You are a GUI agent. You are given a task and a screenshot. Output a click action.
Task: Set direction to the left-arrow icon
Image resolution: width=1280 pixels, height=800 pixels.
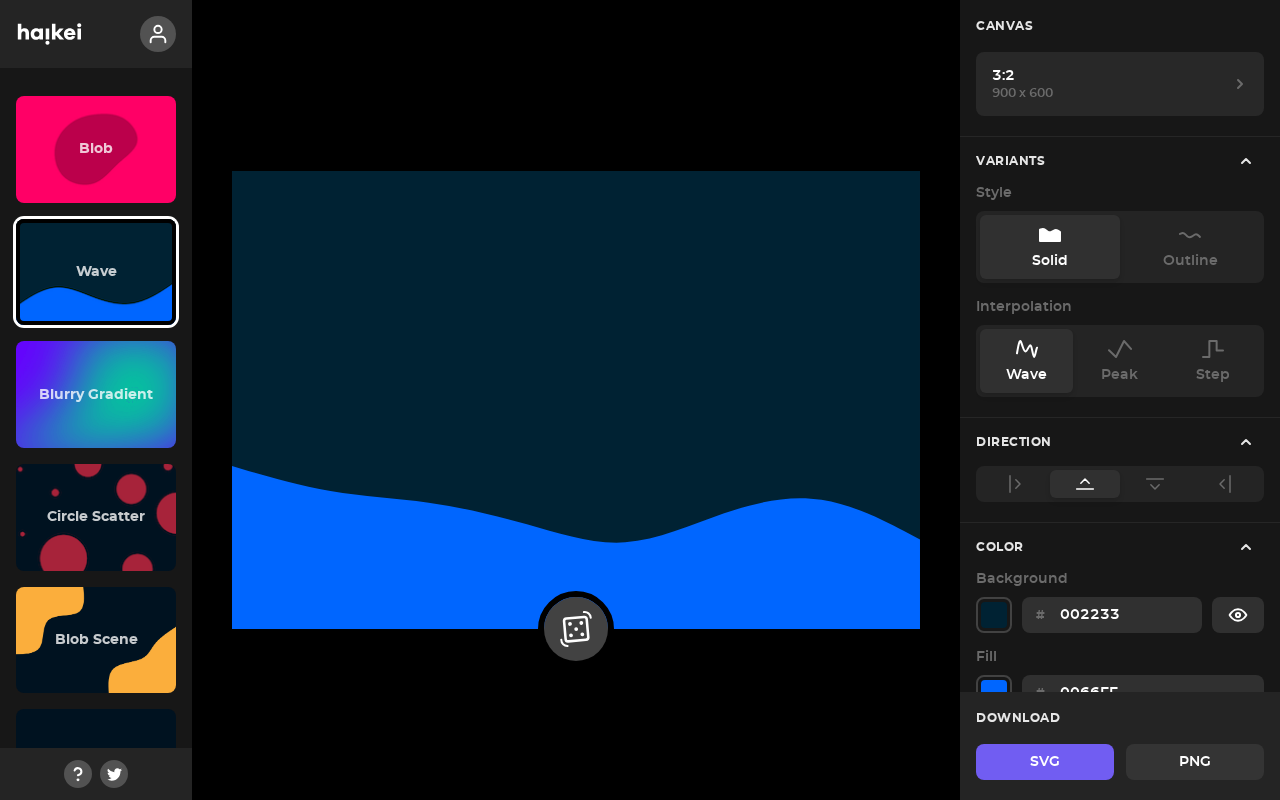click(1225, 484)
